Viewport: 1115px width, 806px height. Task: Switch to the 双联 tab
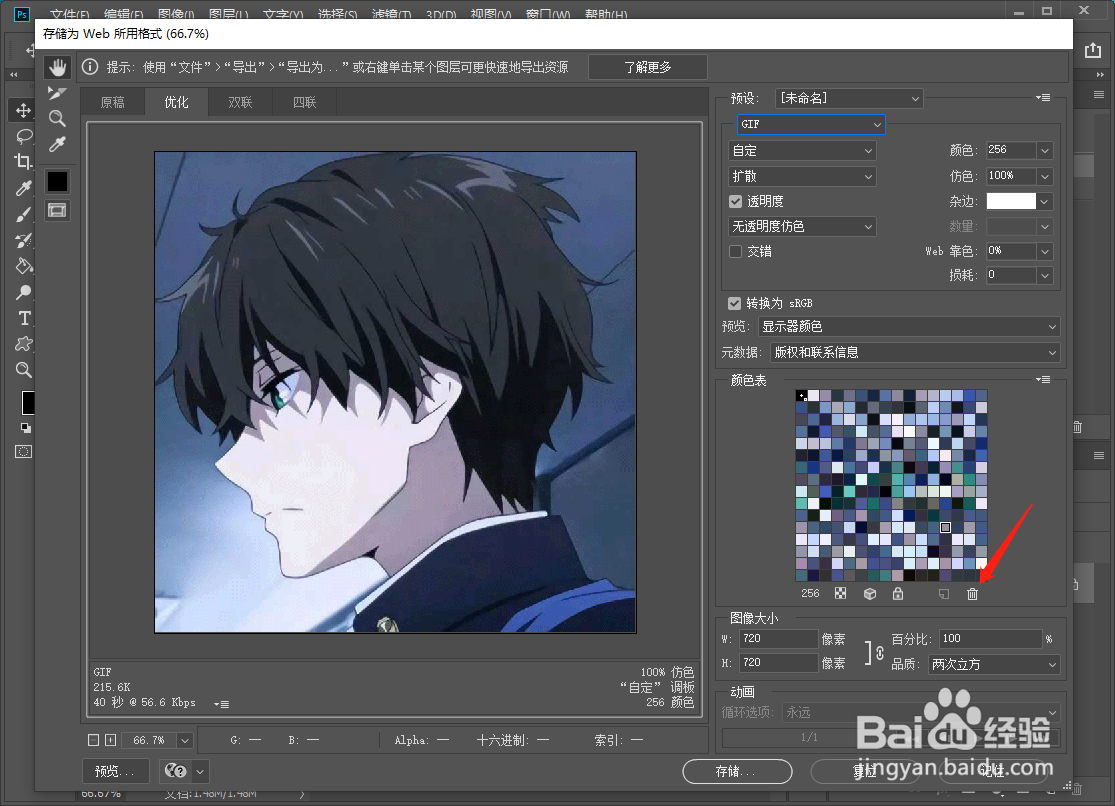tap(240, 102)
